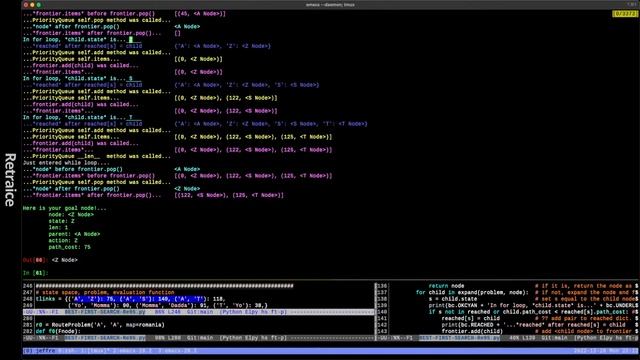Click line 281 'r0 = RouteProblem' code
The height and width of the screenshot is (360, 640).
coord(100,325)
